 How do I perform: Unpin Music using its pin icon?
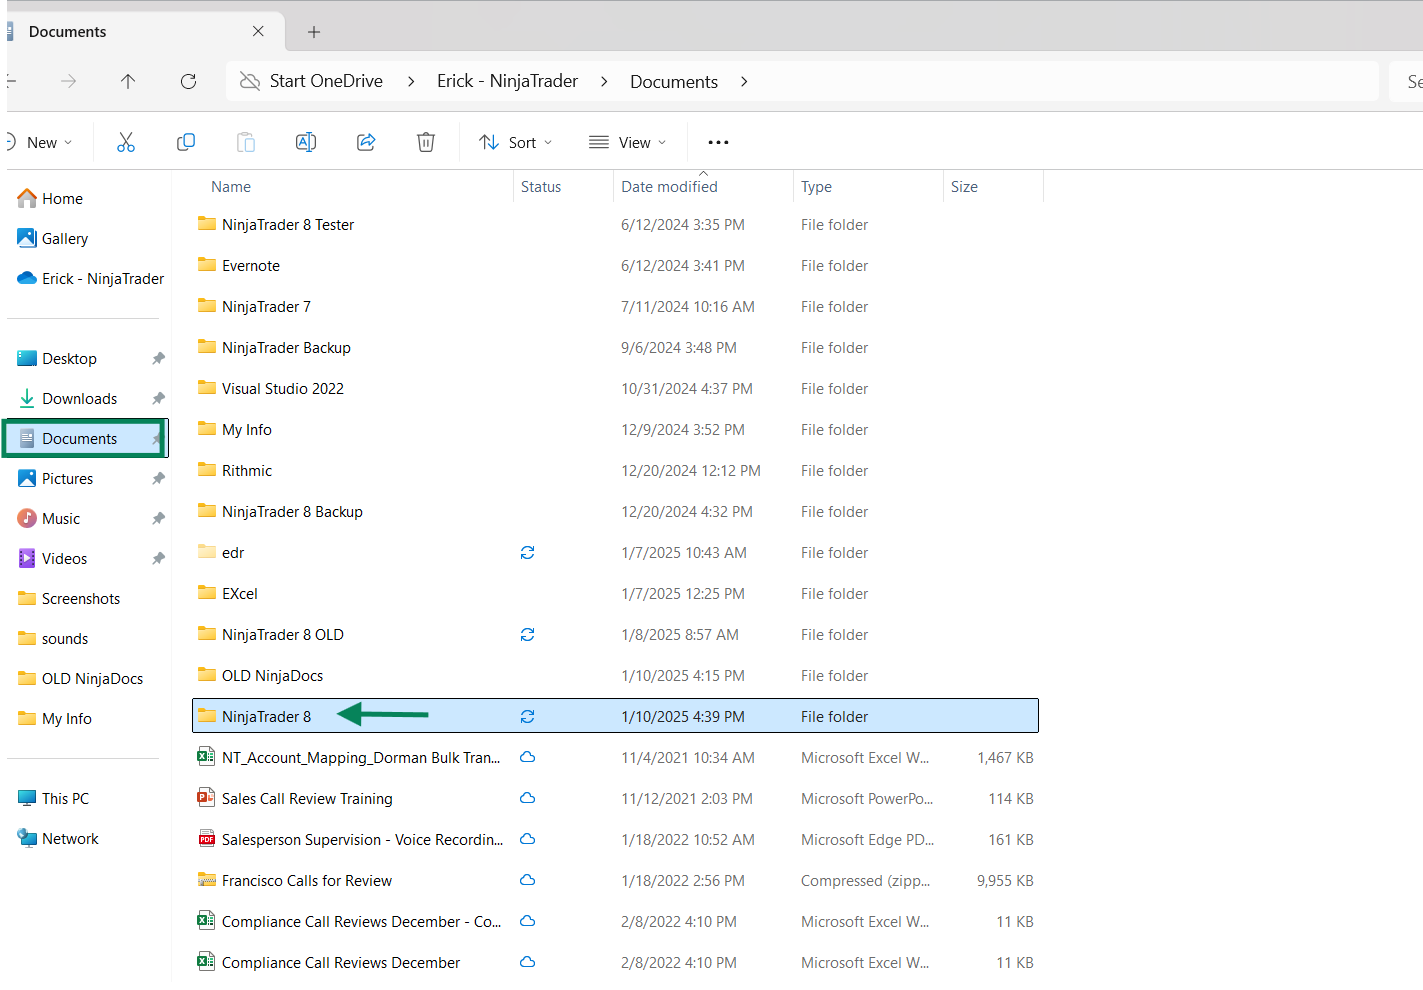158,518
